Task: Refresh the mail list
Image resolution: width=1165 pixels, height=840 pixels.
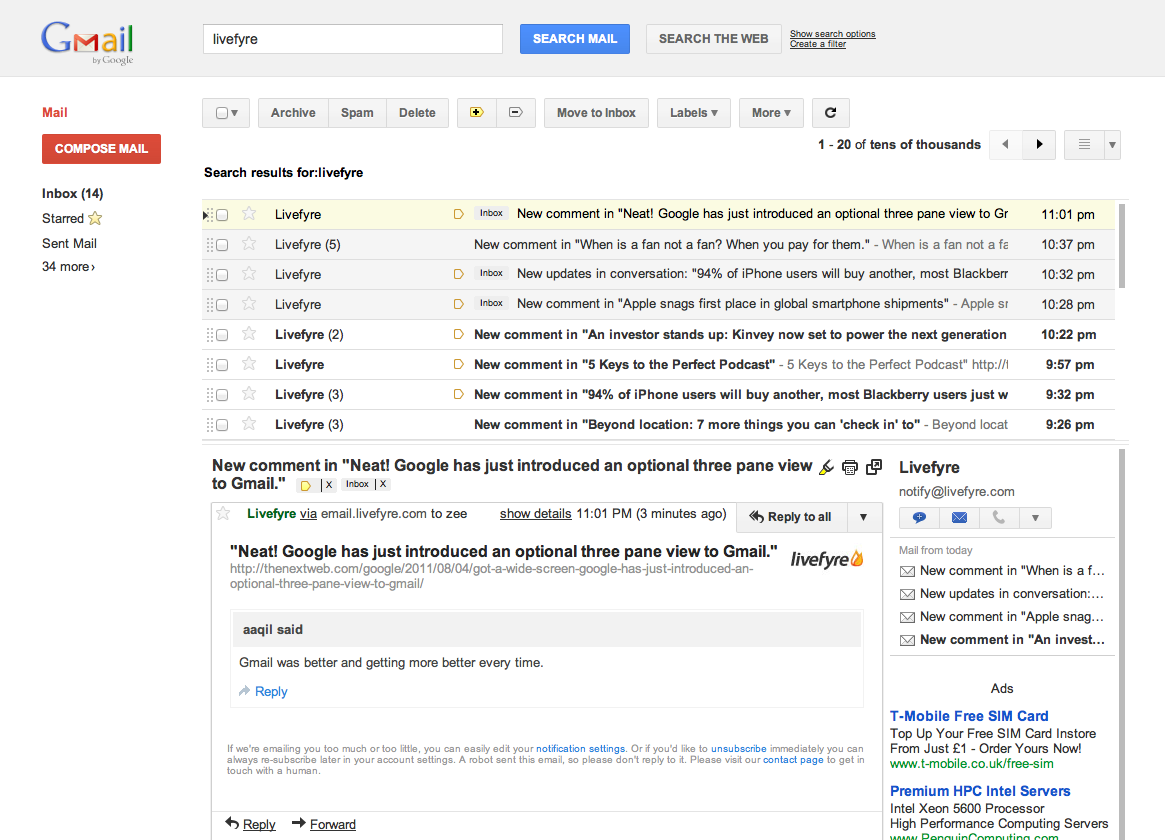Action: coord(831,113)
